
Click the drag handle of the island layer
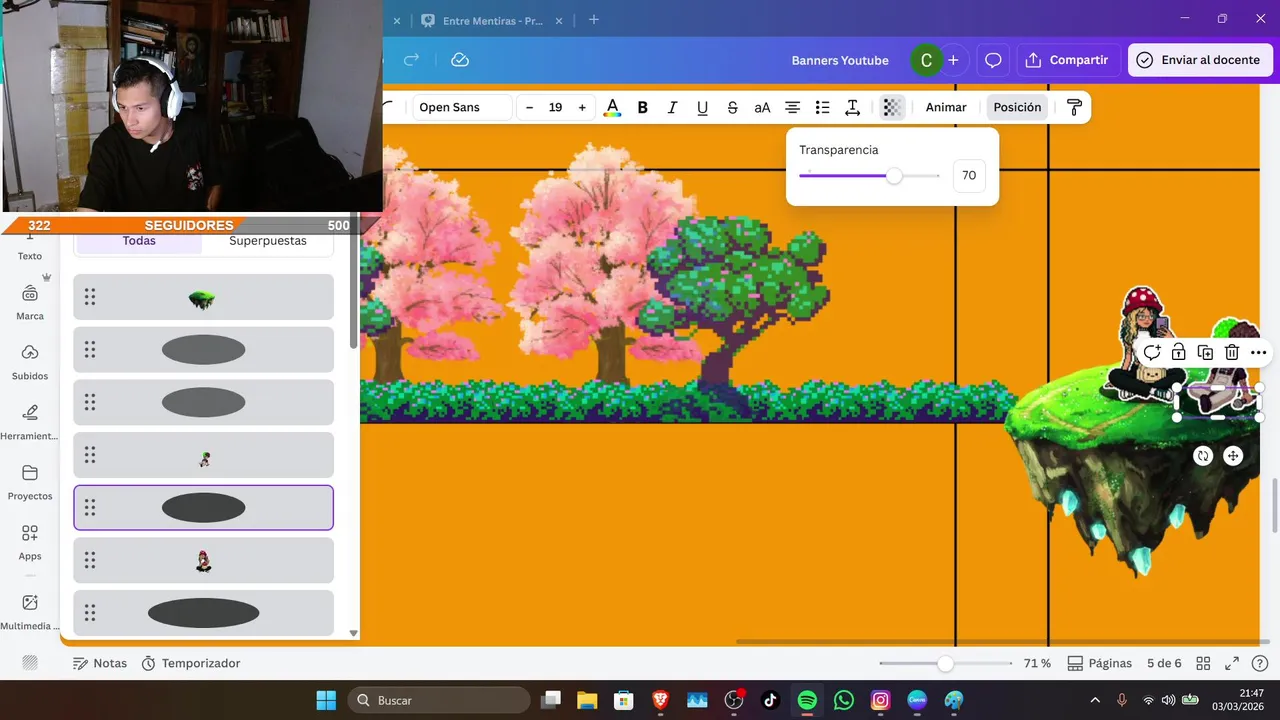pyautogui.click(x=90, y=297)
